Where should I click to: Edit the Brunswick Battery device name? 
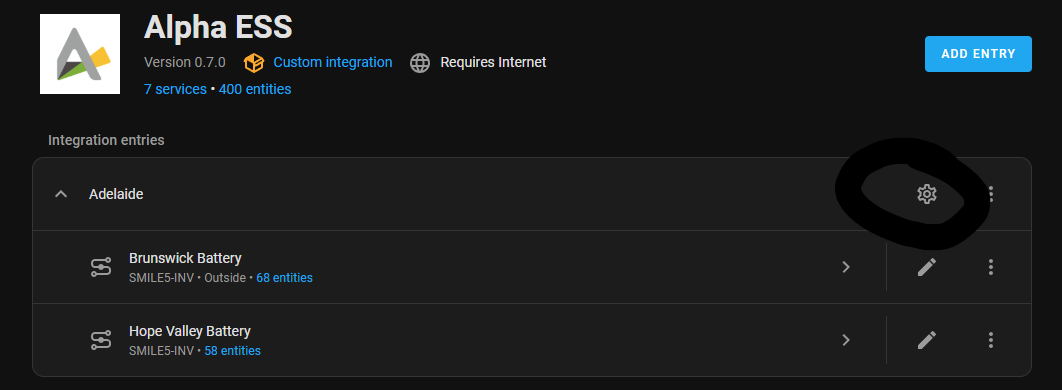(927, 267)
